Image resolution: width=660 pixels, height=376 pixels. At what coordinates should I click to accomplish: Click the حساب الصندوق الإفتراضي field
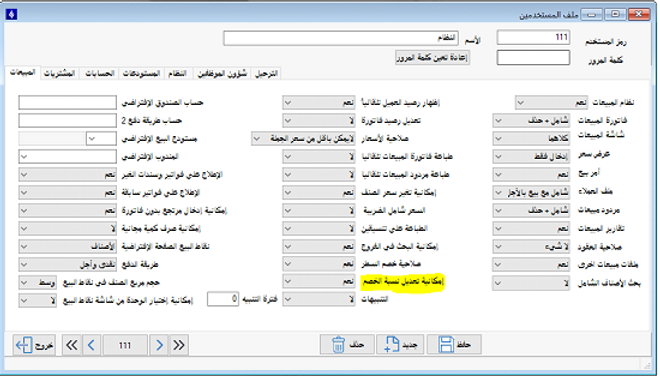pyautogui.click(x=67, y=102)
